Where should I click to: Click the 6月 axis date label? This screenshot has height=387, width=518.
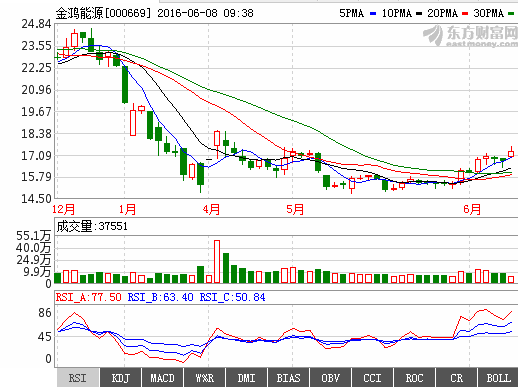pyautogui.click(x=472, y=209)
